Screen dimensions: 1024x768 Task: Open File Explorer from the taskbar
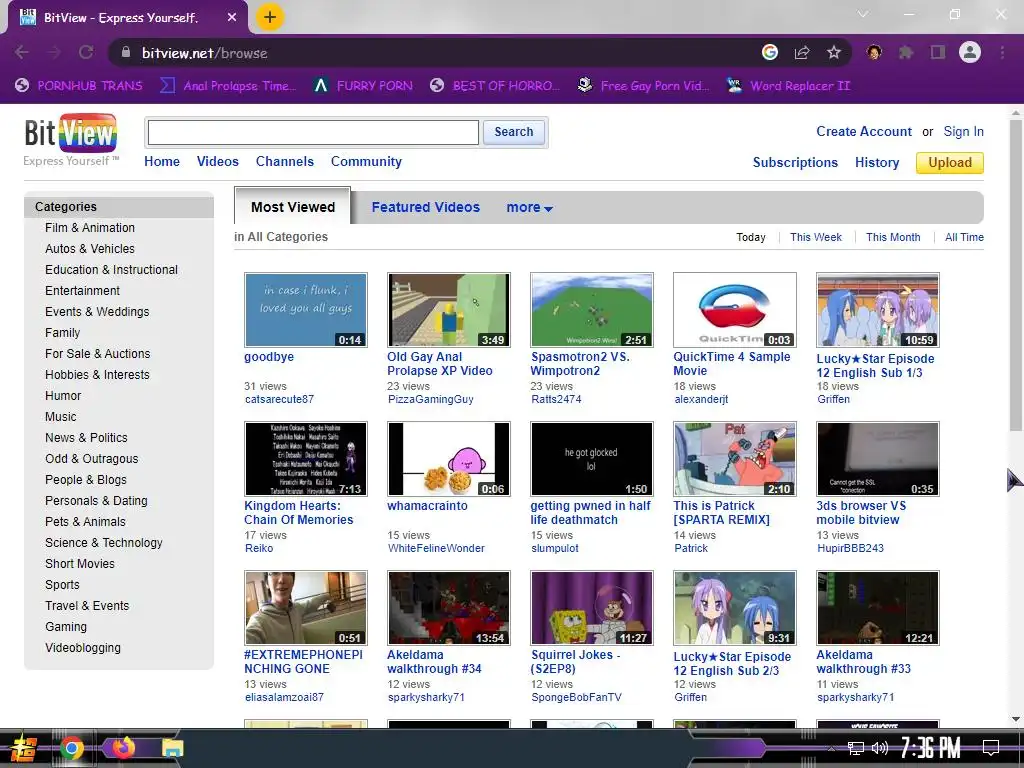(x=173, y=748)
